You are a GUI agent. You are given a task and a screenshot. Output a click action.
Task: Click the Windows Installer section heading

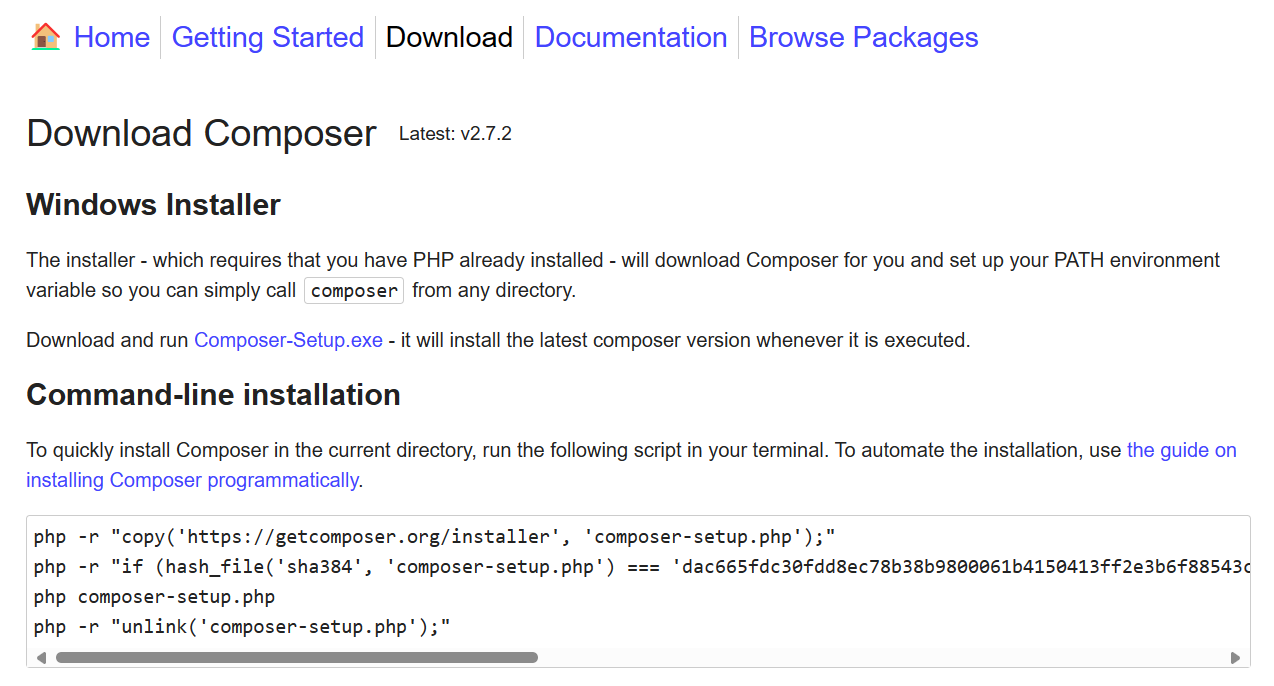pos(153,205)
